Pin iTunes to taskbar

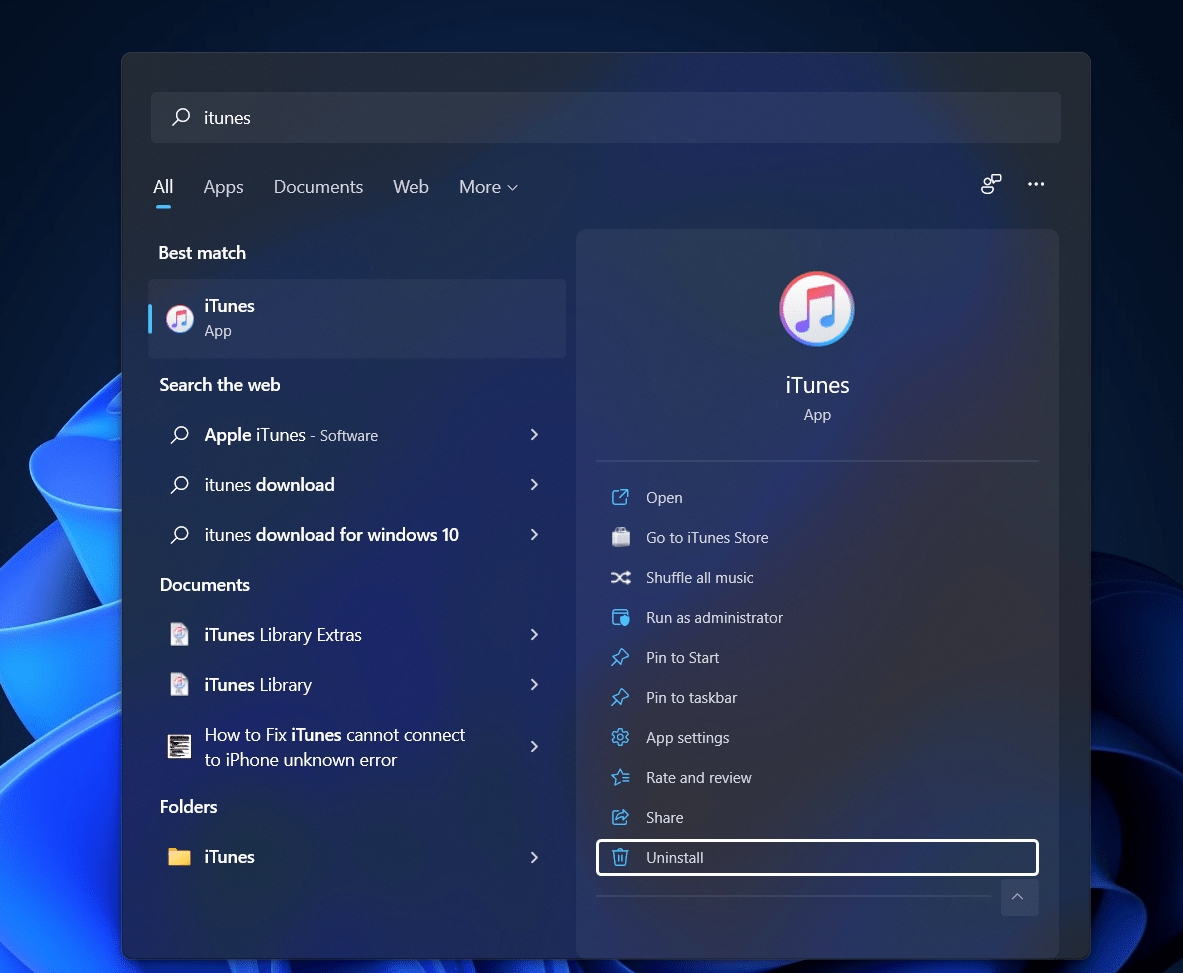(691, 698)
